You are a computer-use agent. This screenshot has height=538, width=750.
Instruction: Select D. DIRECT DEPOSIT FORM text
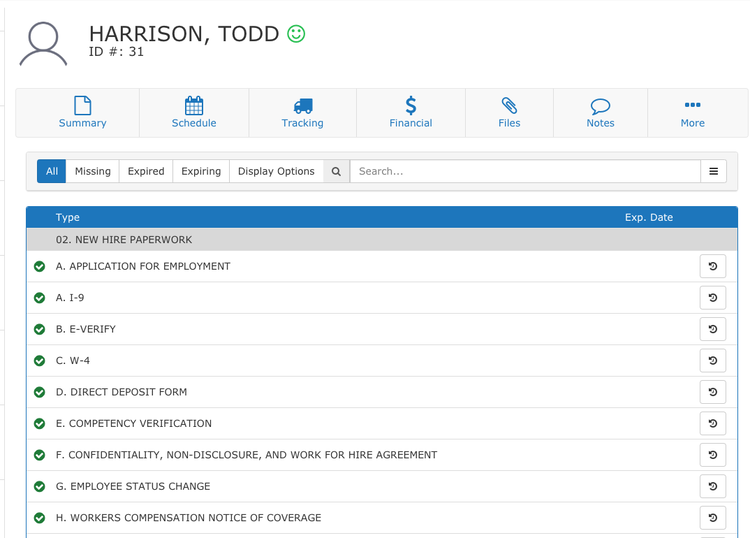pos(121,392)
